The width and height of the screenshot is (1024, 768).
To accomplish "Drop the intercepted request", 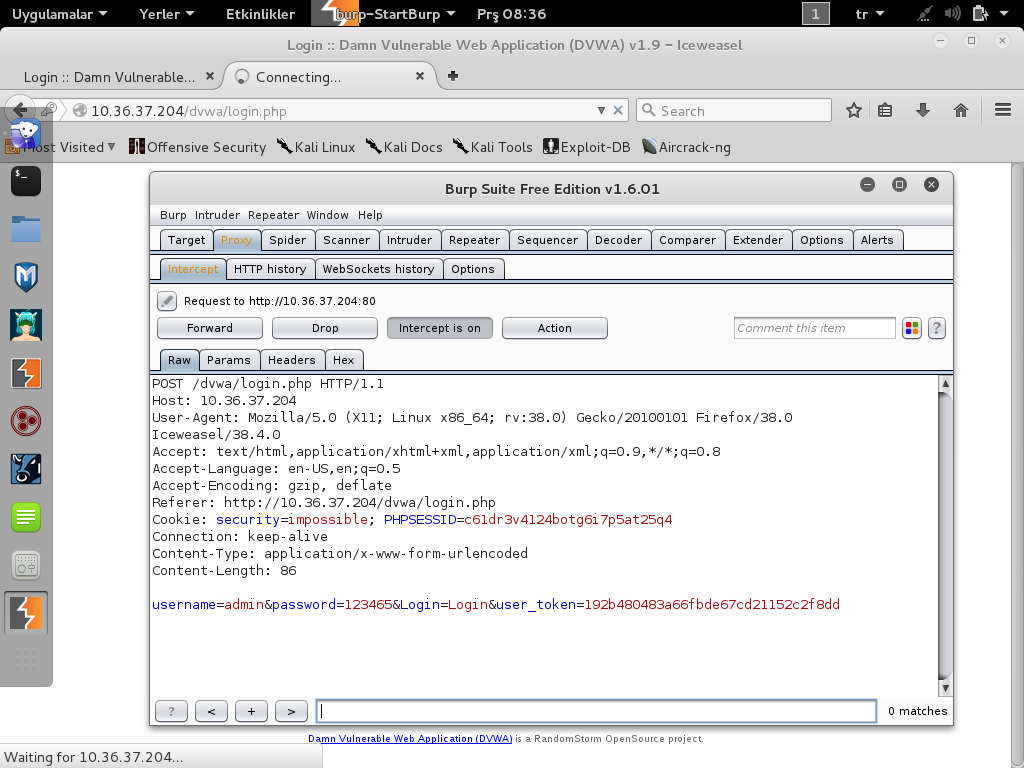I will point(325,328).
